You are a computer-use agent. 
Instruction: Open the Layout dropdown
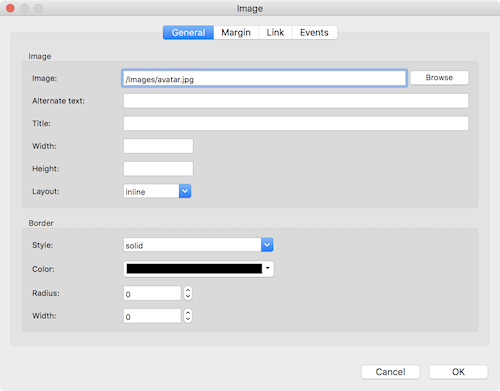157,191
